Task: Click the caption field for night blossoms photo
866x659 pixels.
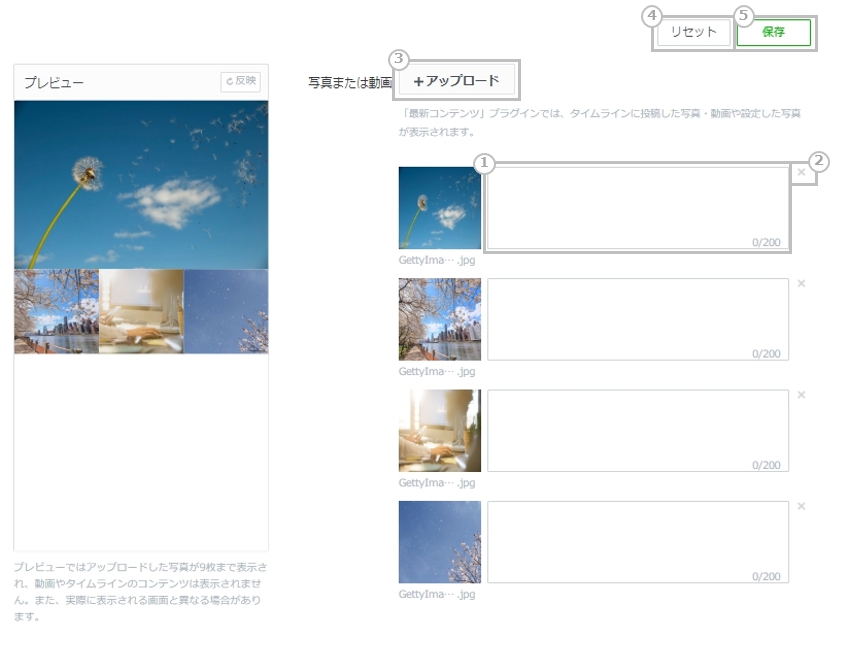Action: tap(637, 542)
